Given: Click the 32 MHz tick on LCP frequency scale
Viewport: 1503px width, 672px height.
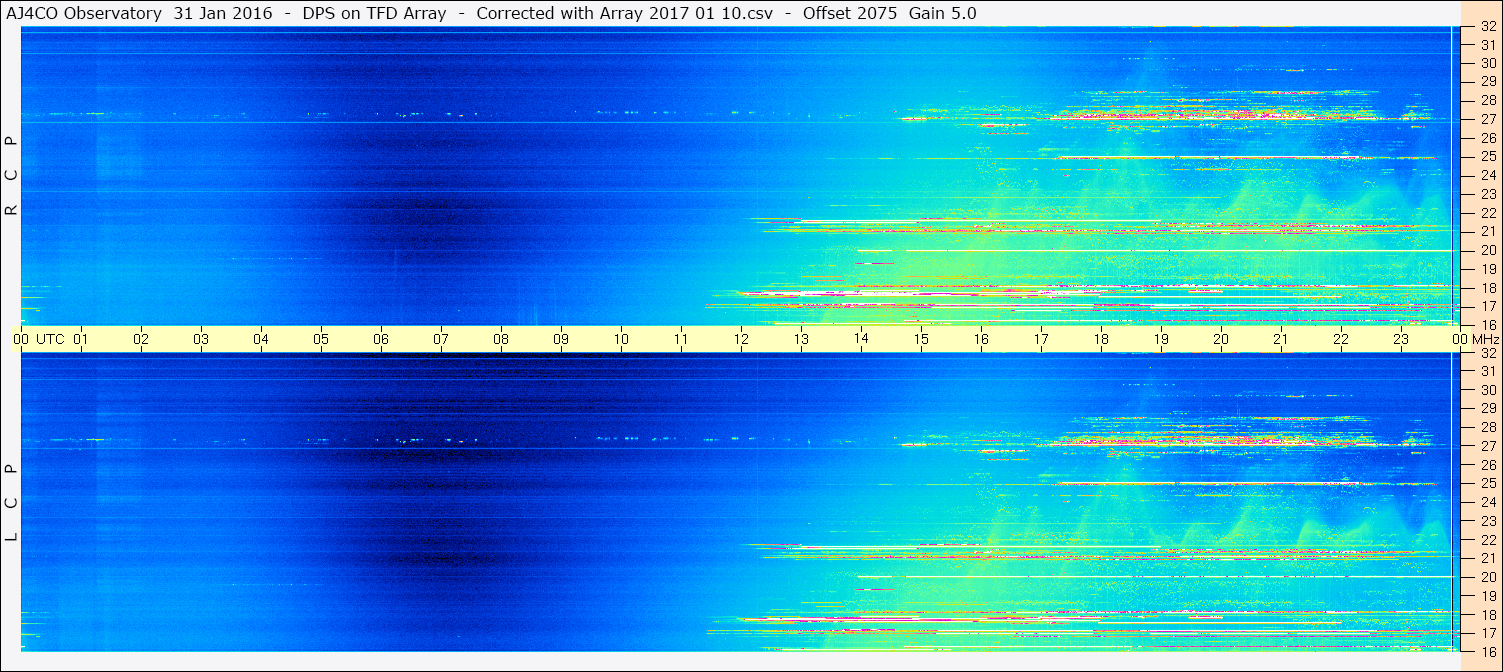Looking at the screenshot, I should coord(1488,353).
